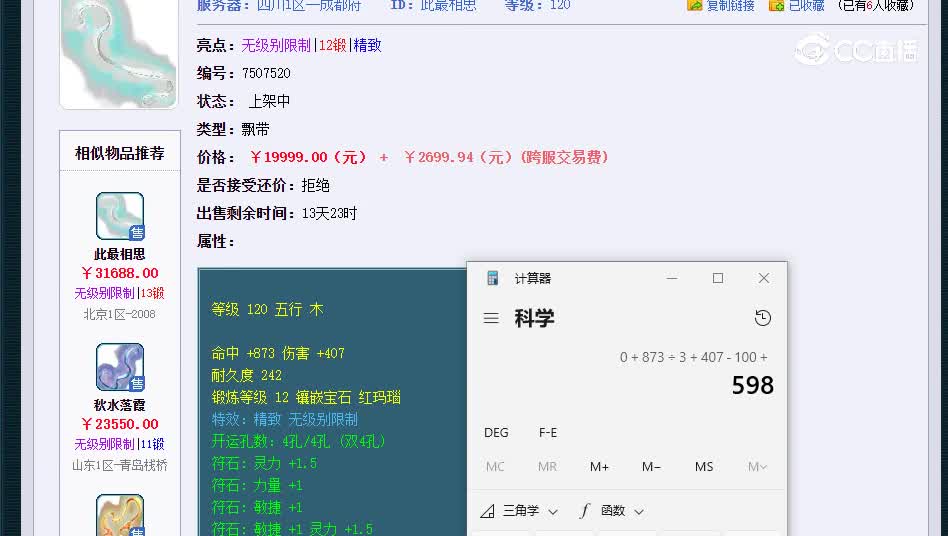Click the 秋水落霞 item name in recommendations
948x536 pixels.
(x=120, y=405)
